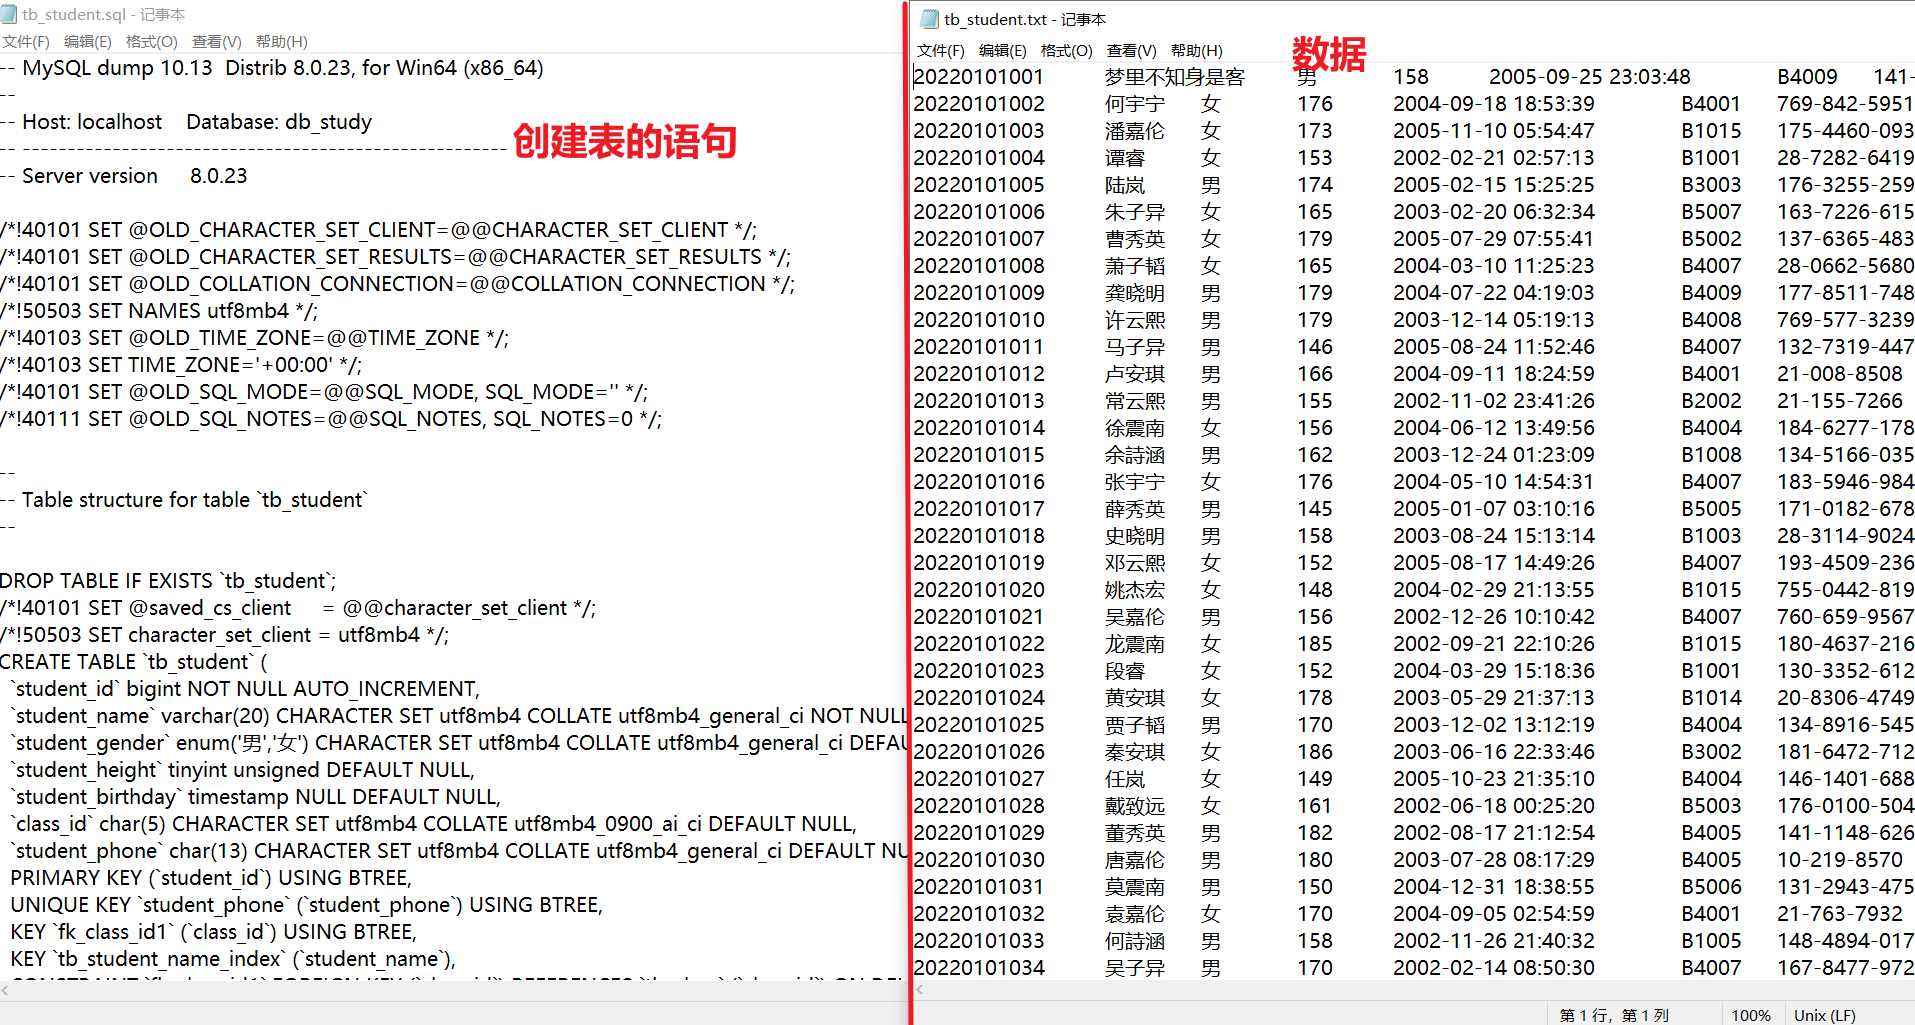1915x1025 pixels.
Task: Open 查看(V) menu in tb_student.txt window
Action: [x=1131, y=50]
